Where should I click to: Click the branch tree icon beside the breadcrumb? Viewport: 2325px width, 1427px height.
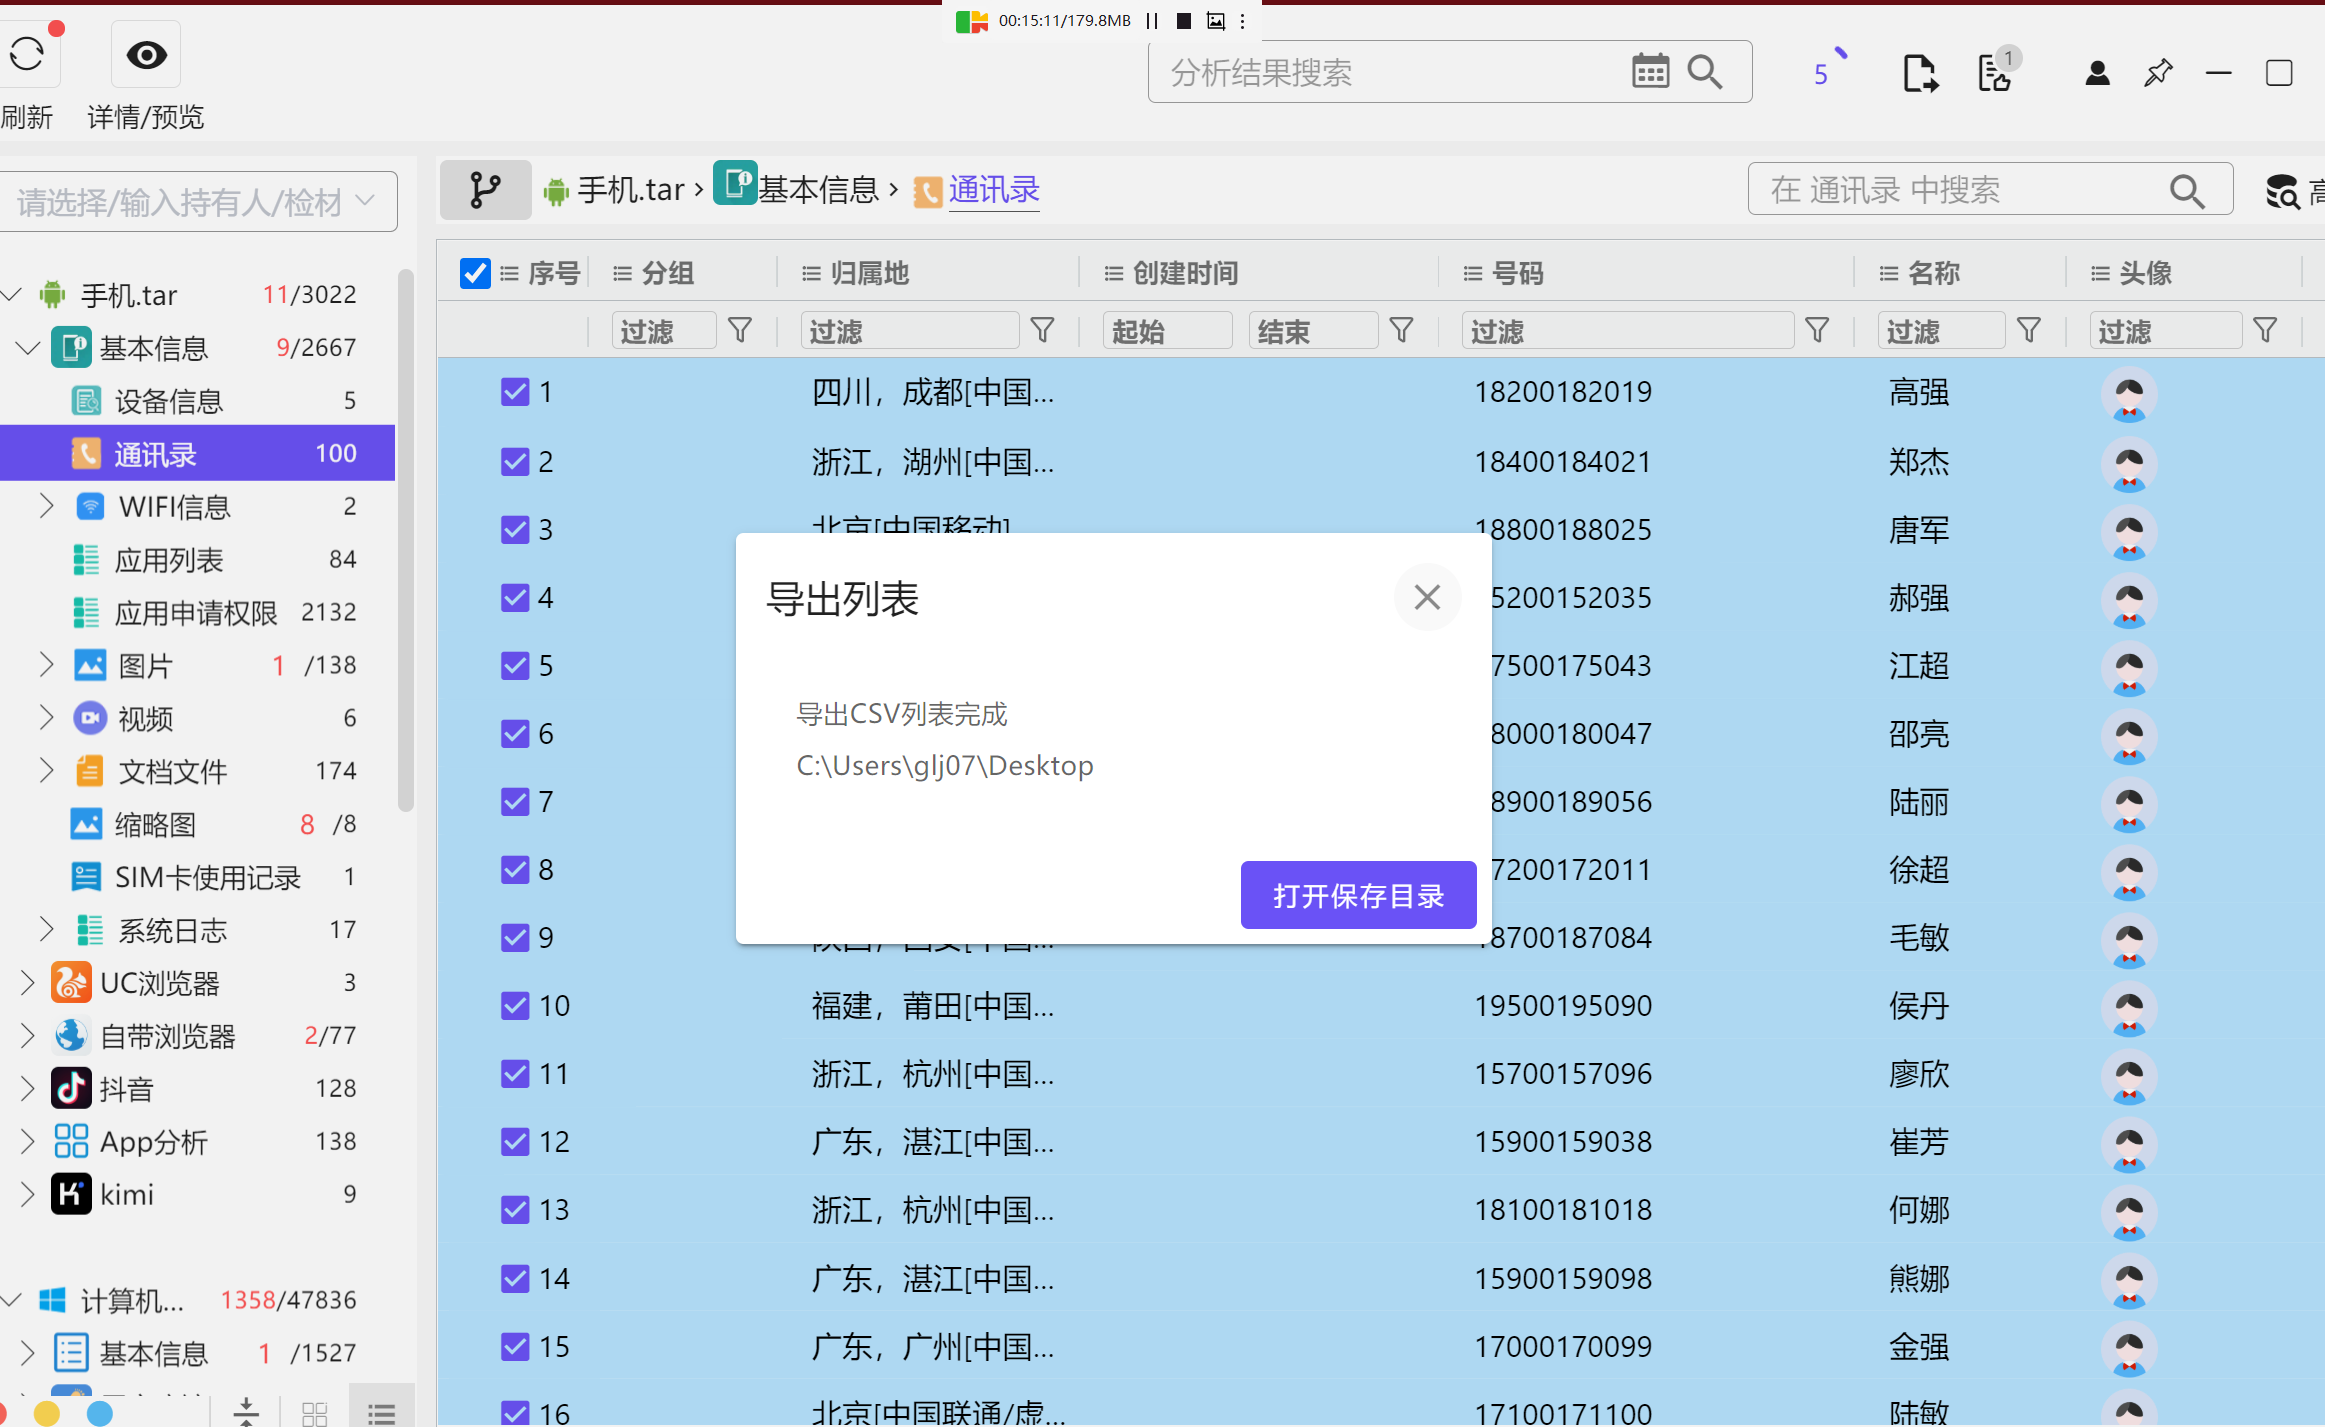coord(485,190)
